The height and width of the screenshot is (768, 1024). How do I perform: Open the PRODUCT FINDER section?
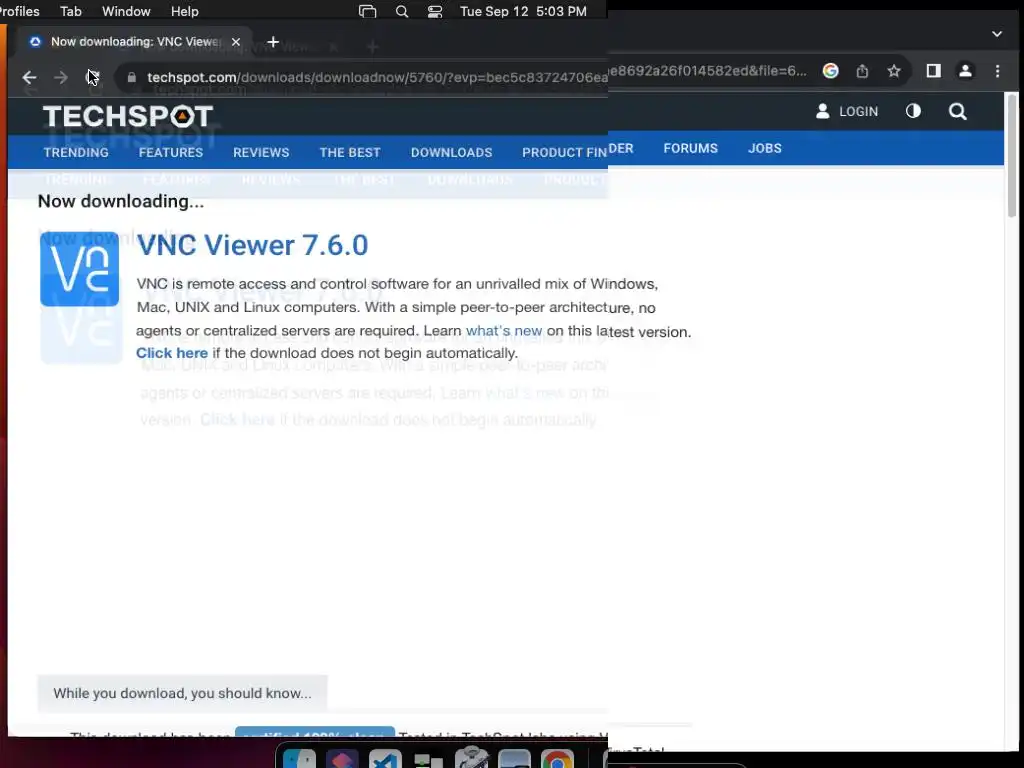[577, 152]
